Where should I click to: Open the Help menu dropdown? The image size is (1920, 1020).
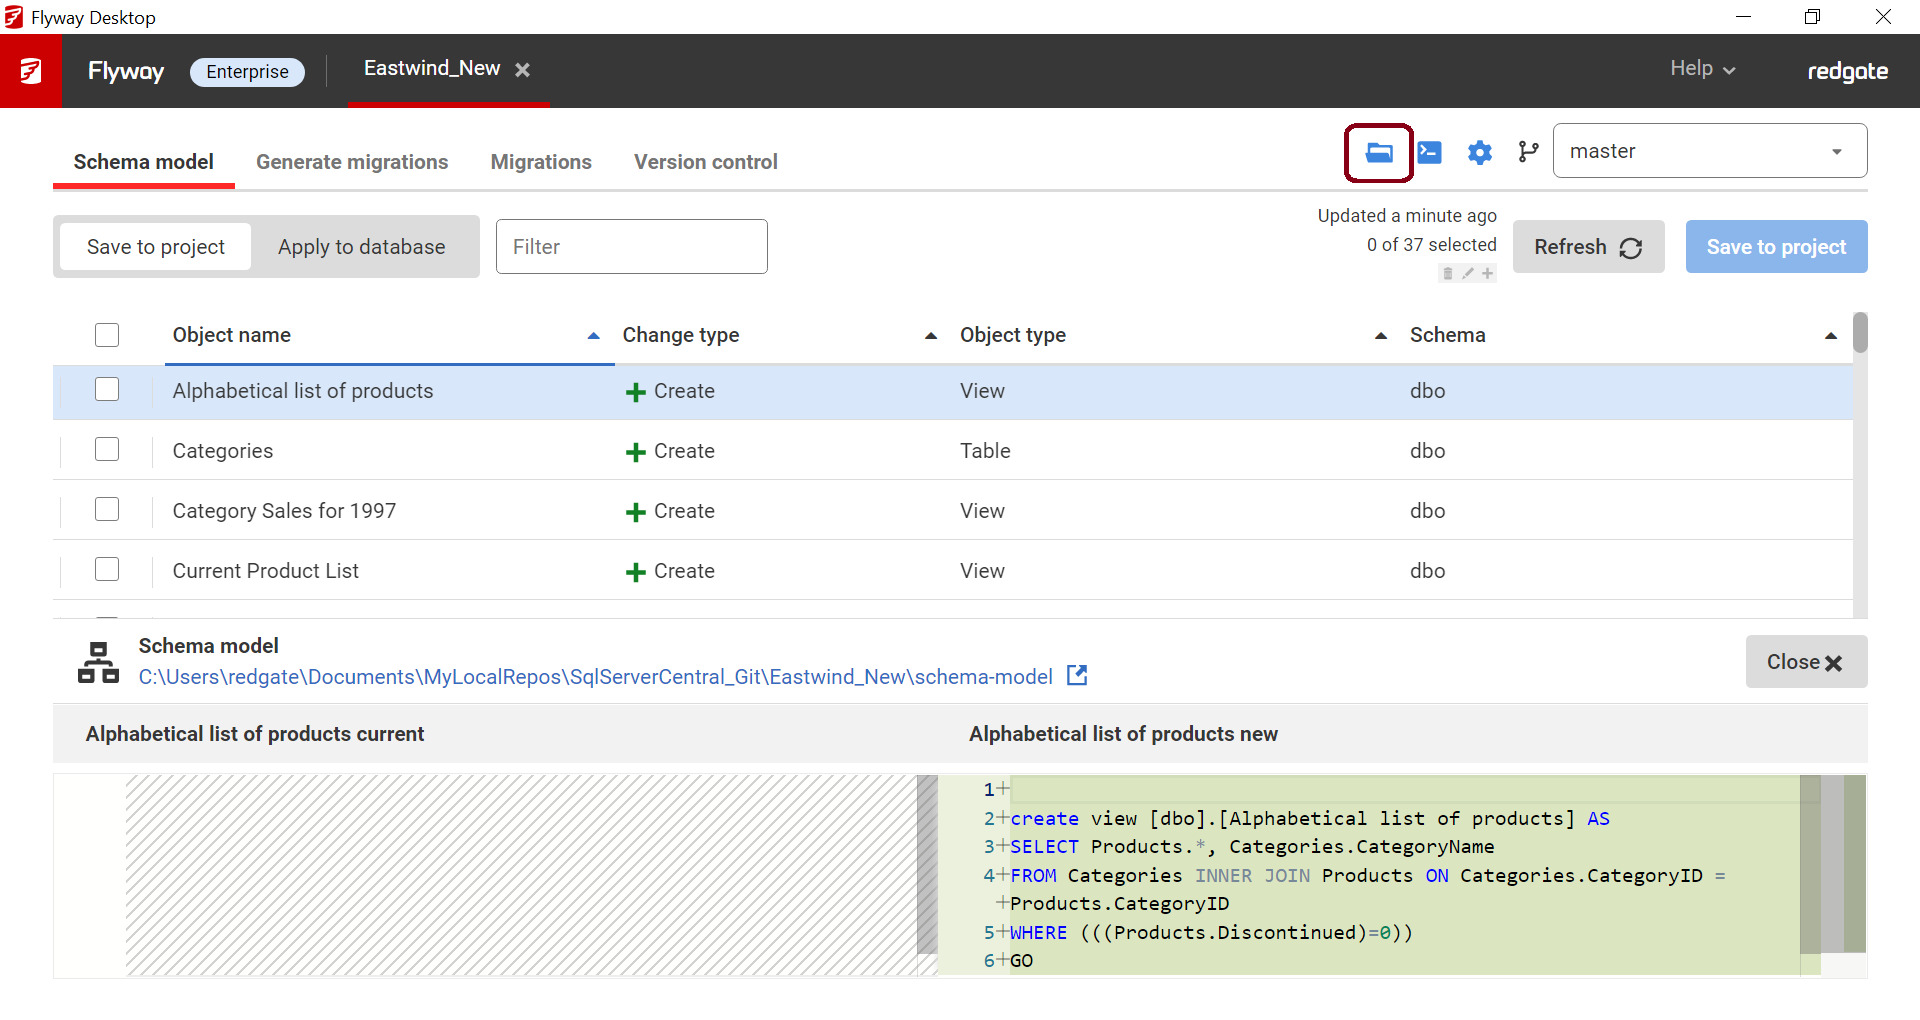[x=1702, y=69]
